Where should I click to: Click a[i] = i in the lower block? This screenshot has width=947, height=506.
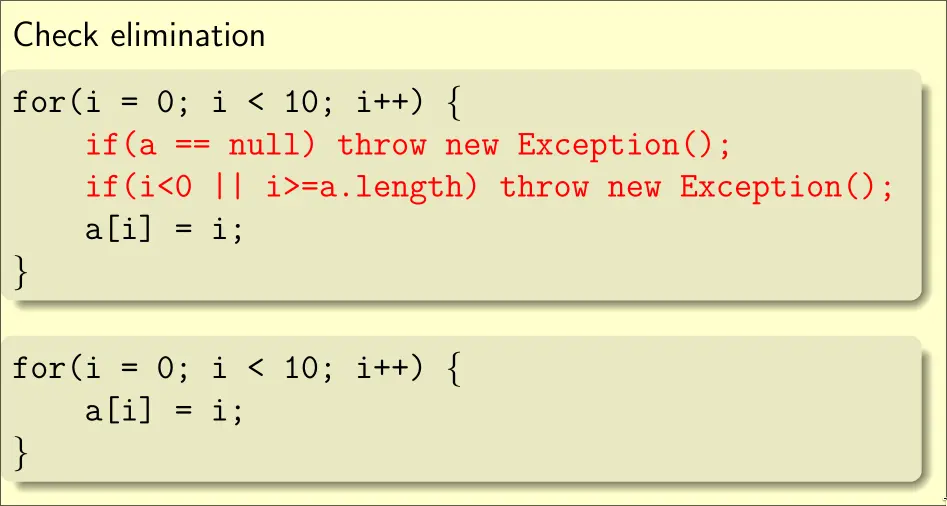coord(164,410)
